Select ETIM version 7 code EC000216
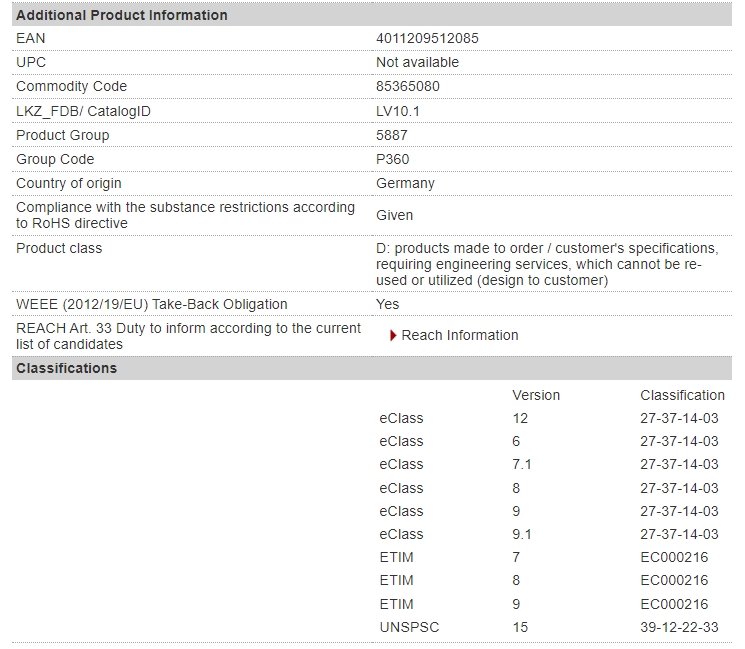 674,557
